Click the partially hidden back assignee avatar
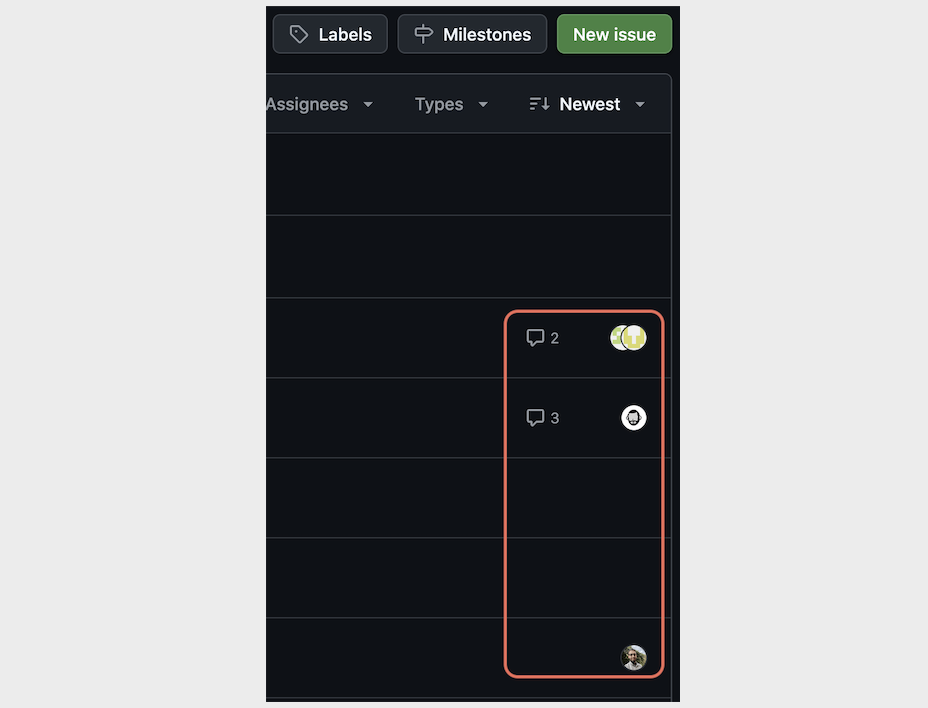 point(617,337)
